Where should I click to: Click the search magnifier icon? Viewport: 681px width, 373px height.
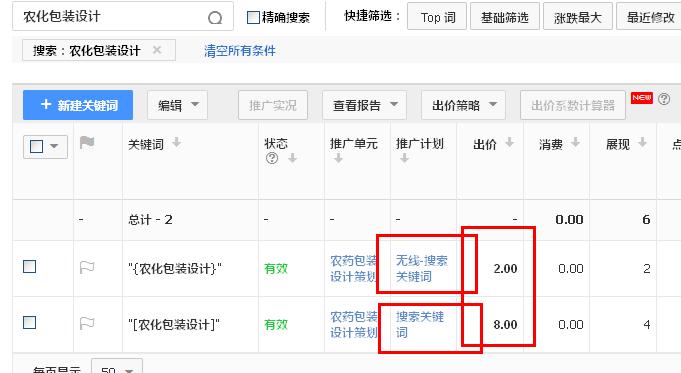(215, 18)
